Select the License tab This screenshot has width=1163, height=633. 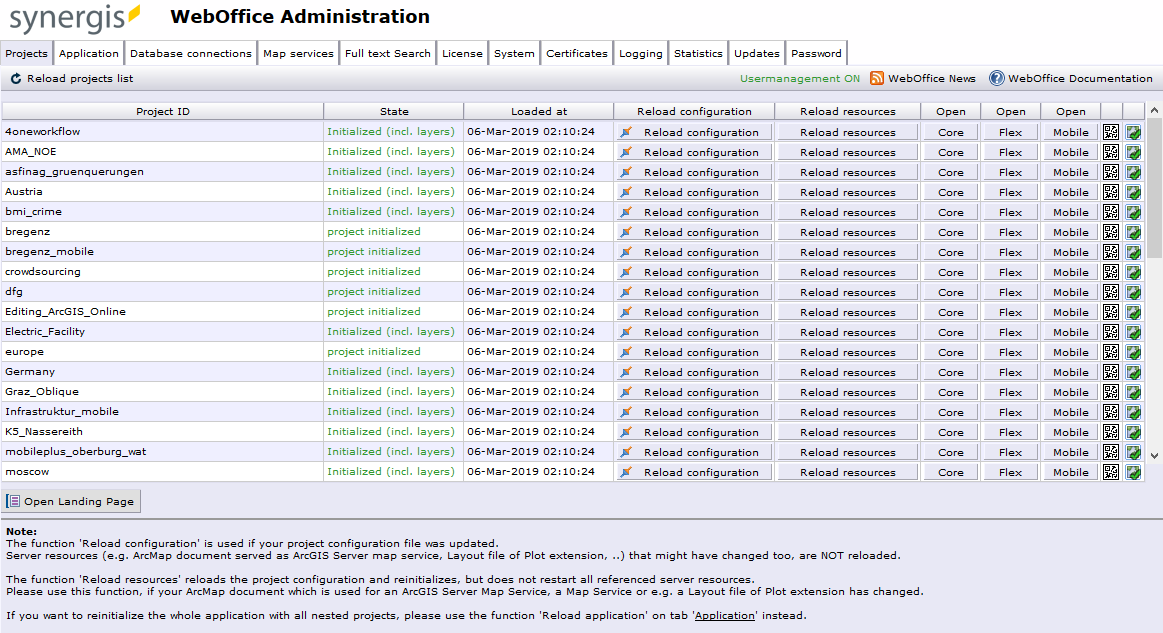click(x=462, y=52)
